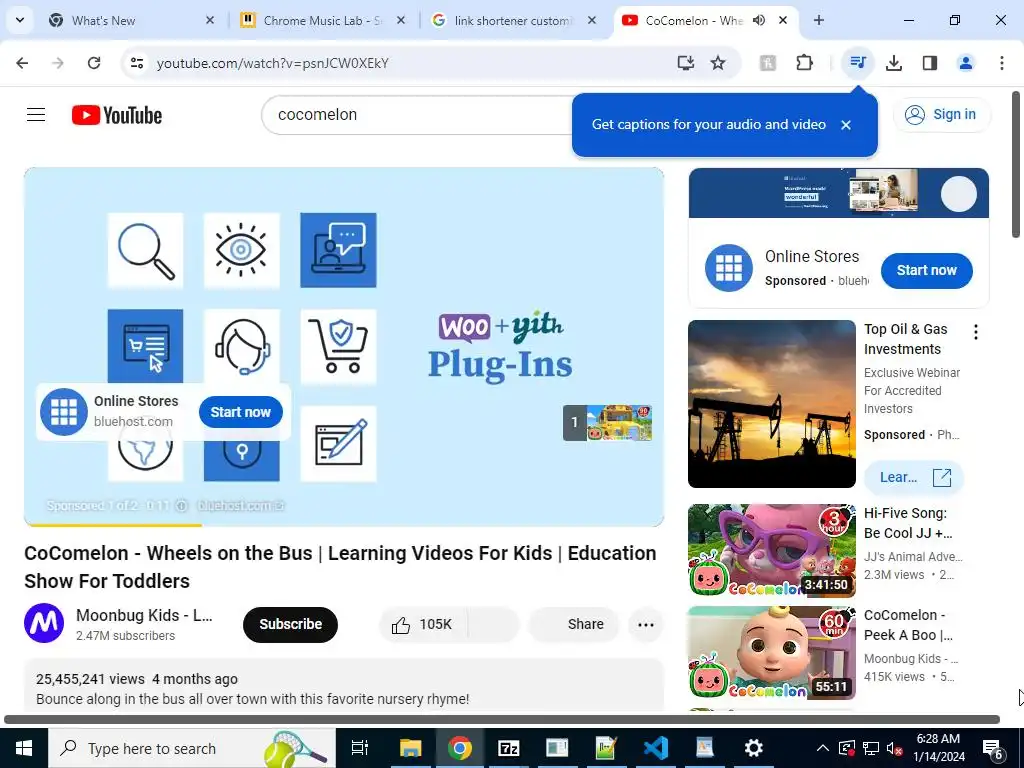Open the Chrome extensions puzzle icon
This screenshot has width=1024, height=768.
(x=805, y=63)
